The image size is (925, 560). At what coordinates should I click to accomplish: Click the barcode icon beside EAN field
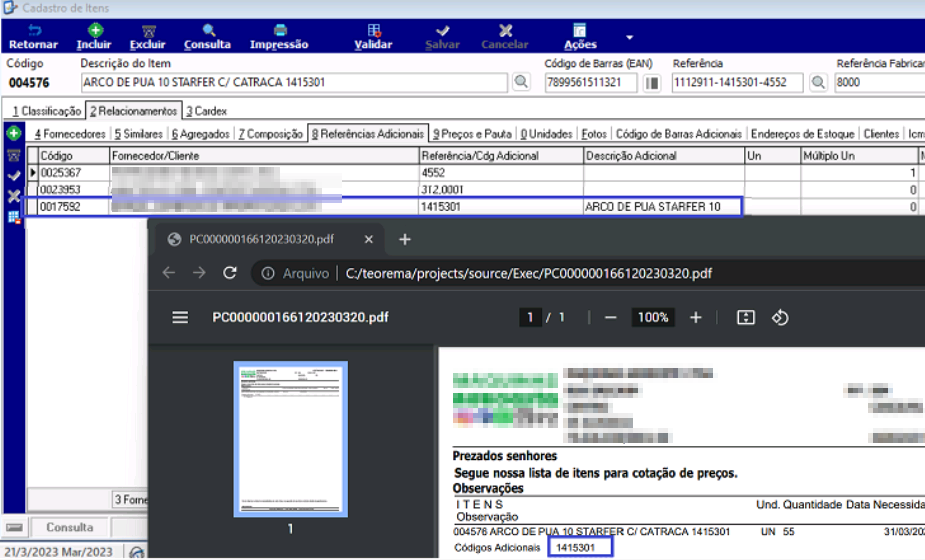652,83
